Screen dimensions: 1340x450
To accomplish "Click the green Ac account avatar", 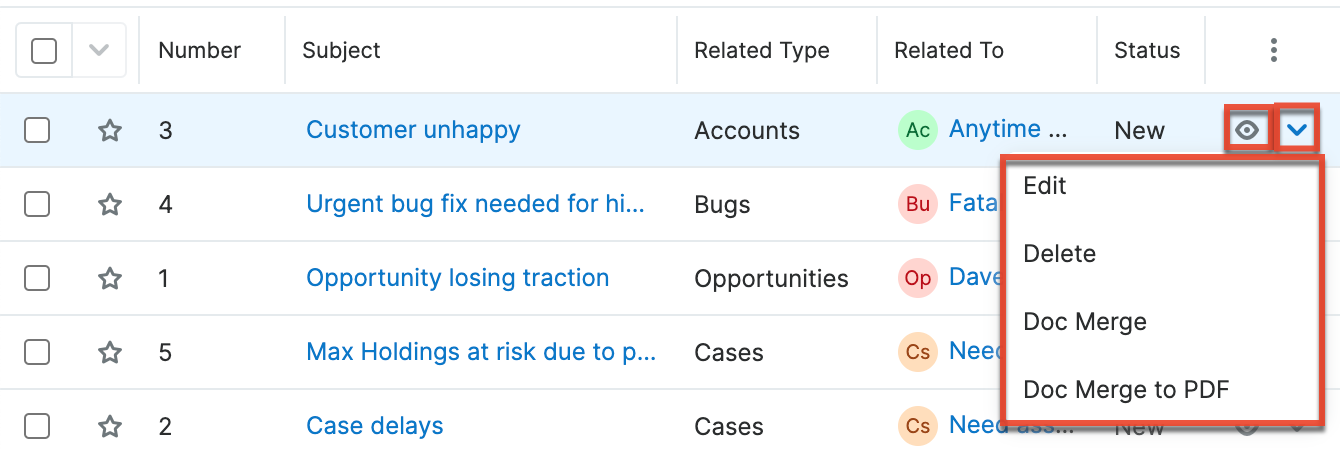I will coord(918,130).
